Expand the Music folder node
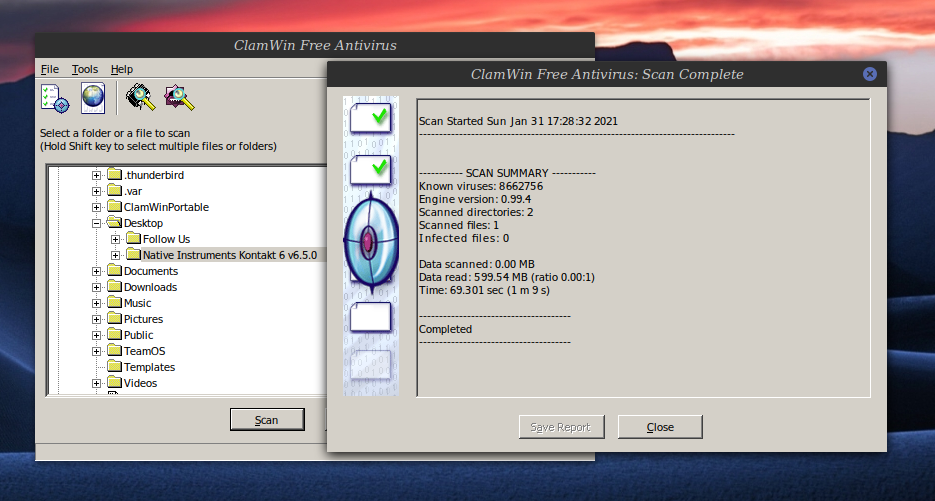This screenshot has width=935, height=501. point(96,304)
